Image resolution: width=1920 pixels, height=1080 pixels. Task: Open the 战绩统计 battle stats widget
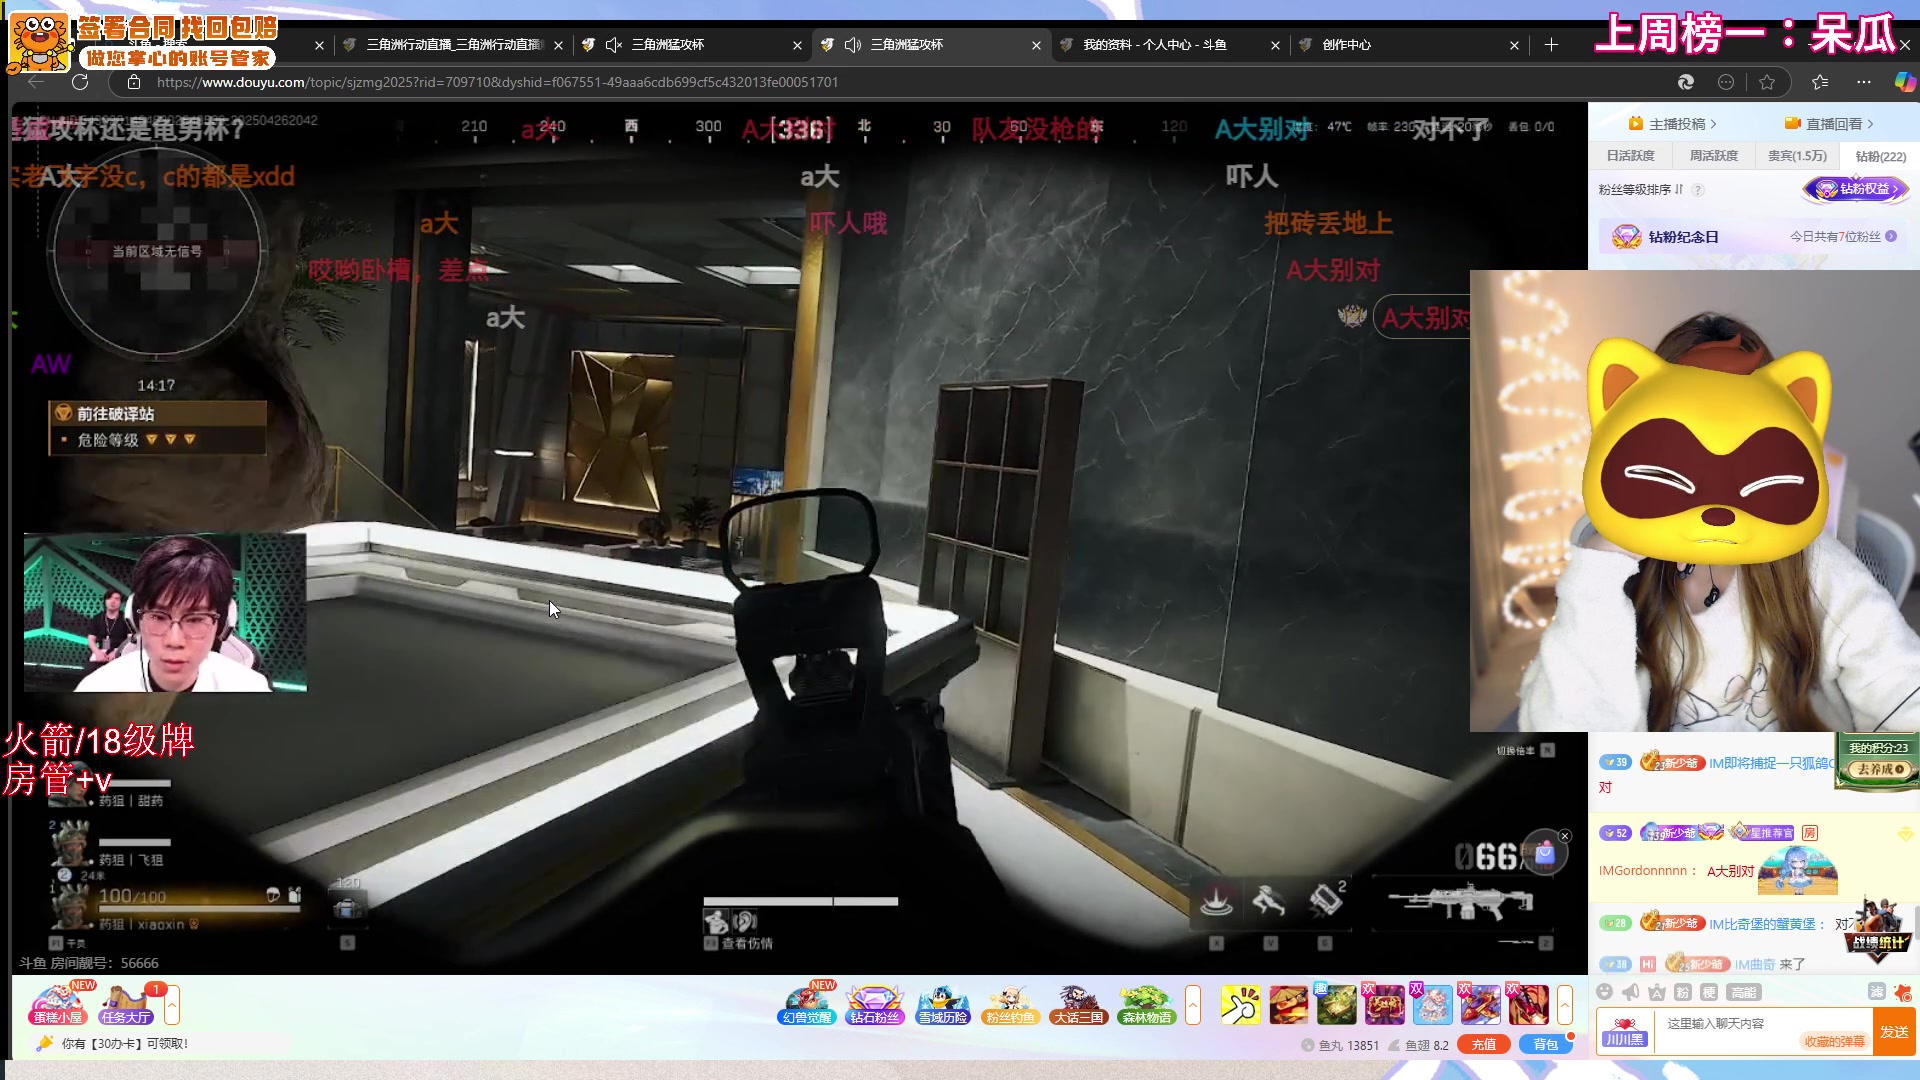(x=1878, y=932)
